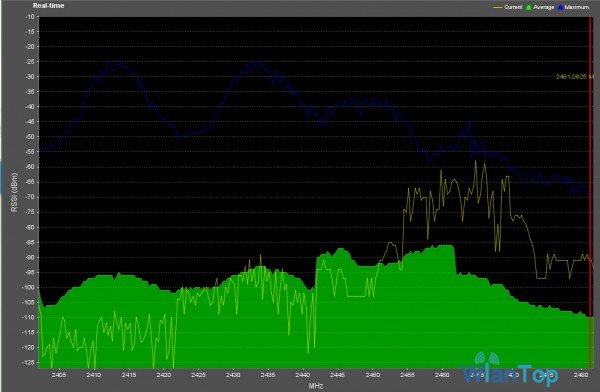Click the blue Maximum legend marker
The width and height of the screenshot is (600, 392).
[x=561, y=7]
